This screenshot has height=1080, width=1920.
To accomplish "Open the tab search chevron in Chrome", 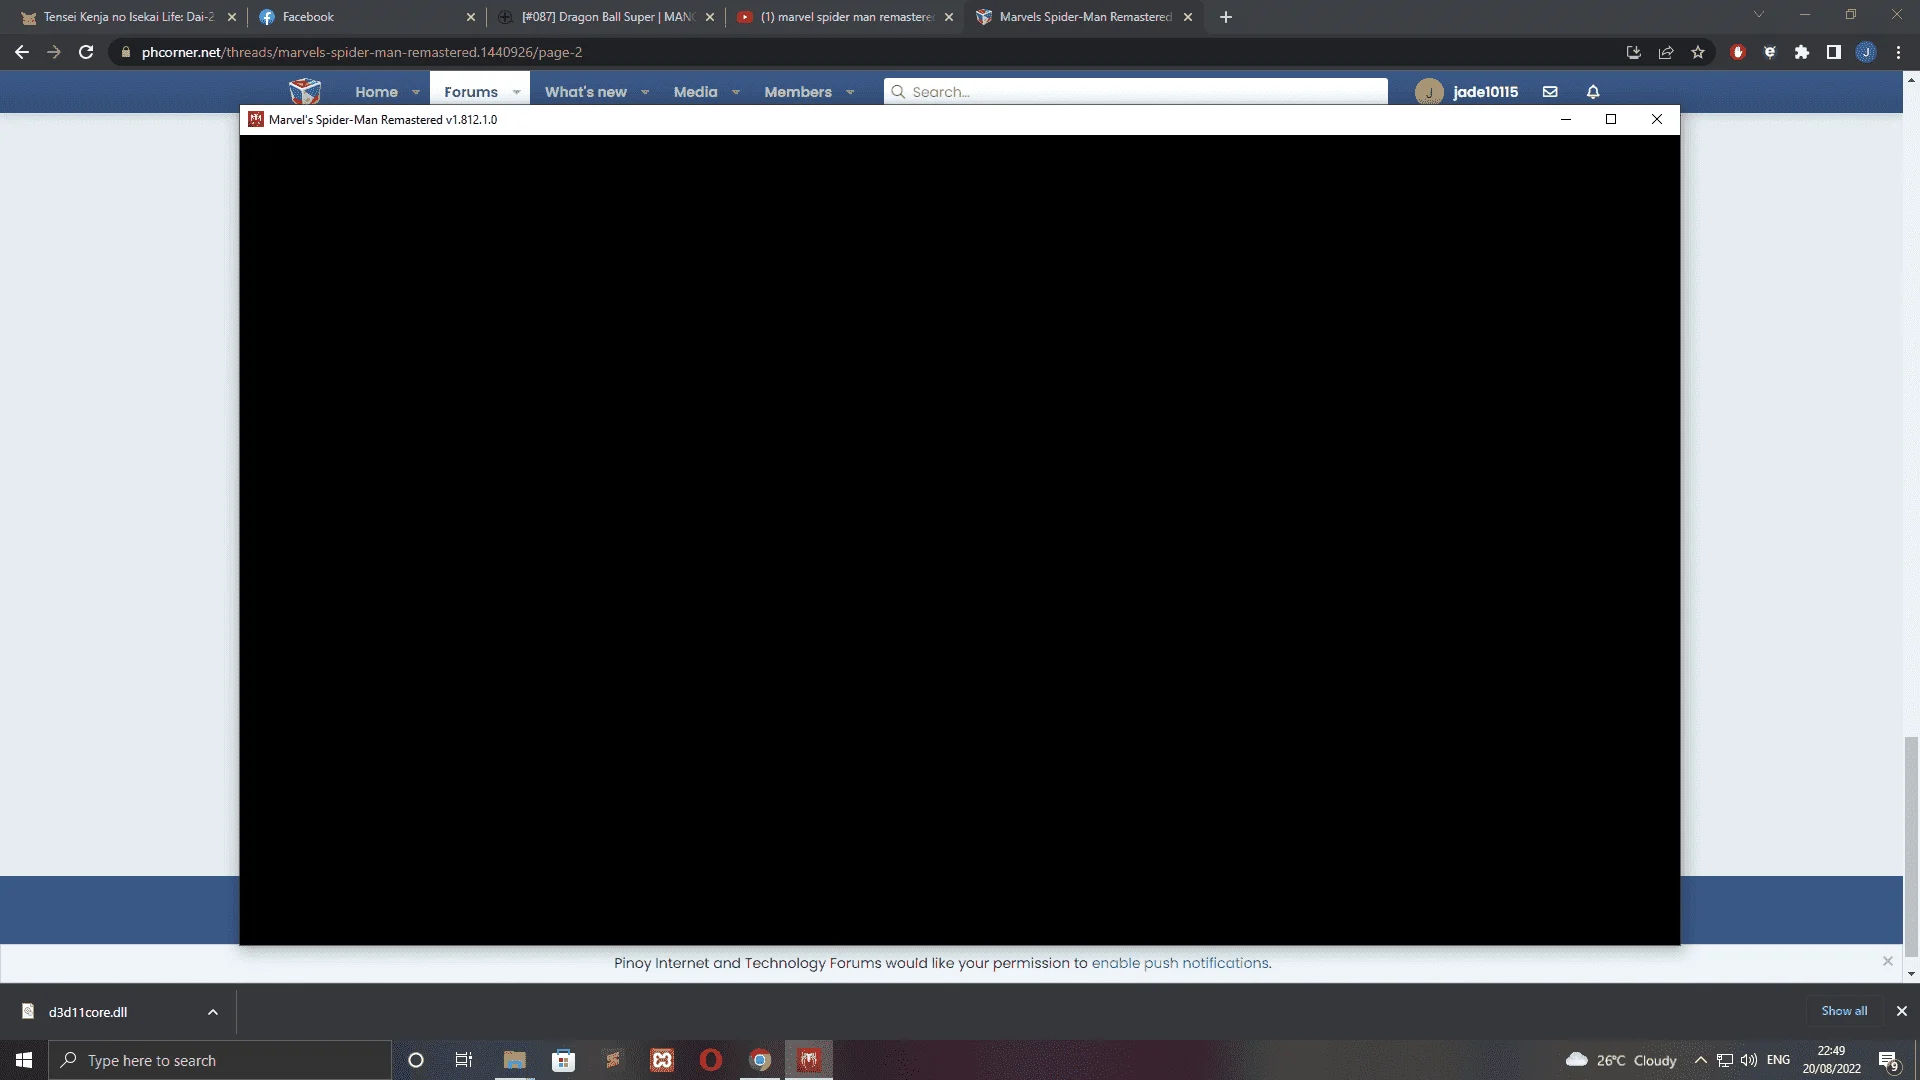I will [1759, 15].
